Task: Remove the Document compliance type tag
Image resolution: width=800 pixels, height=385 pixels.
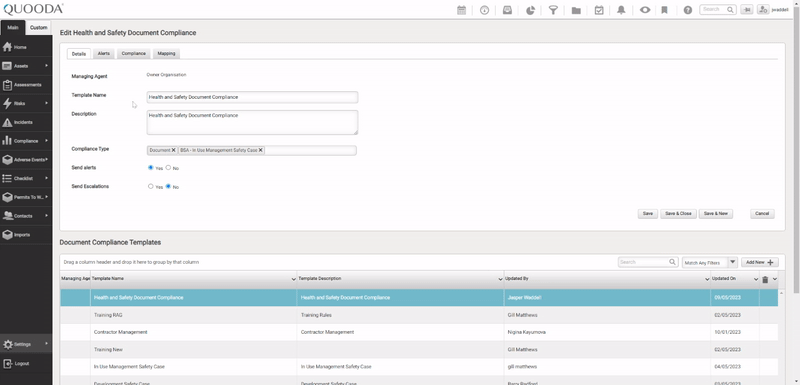Action: click(173, 150)
